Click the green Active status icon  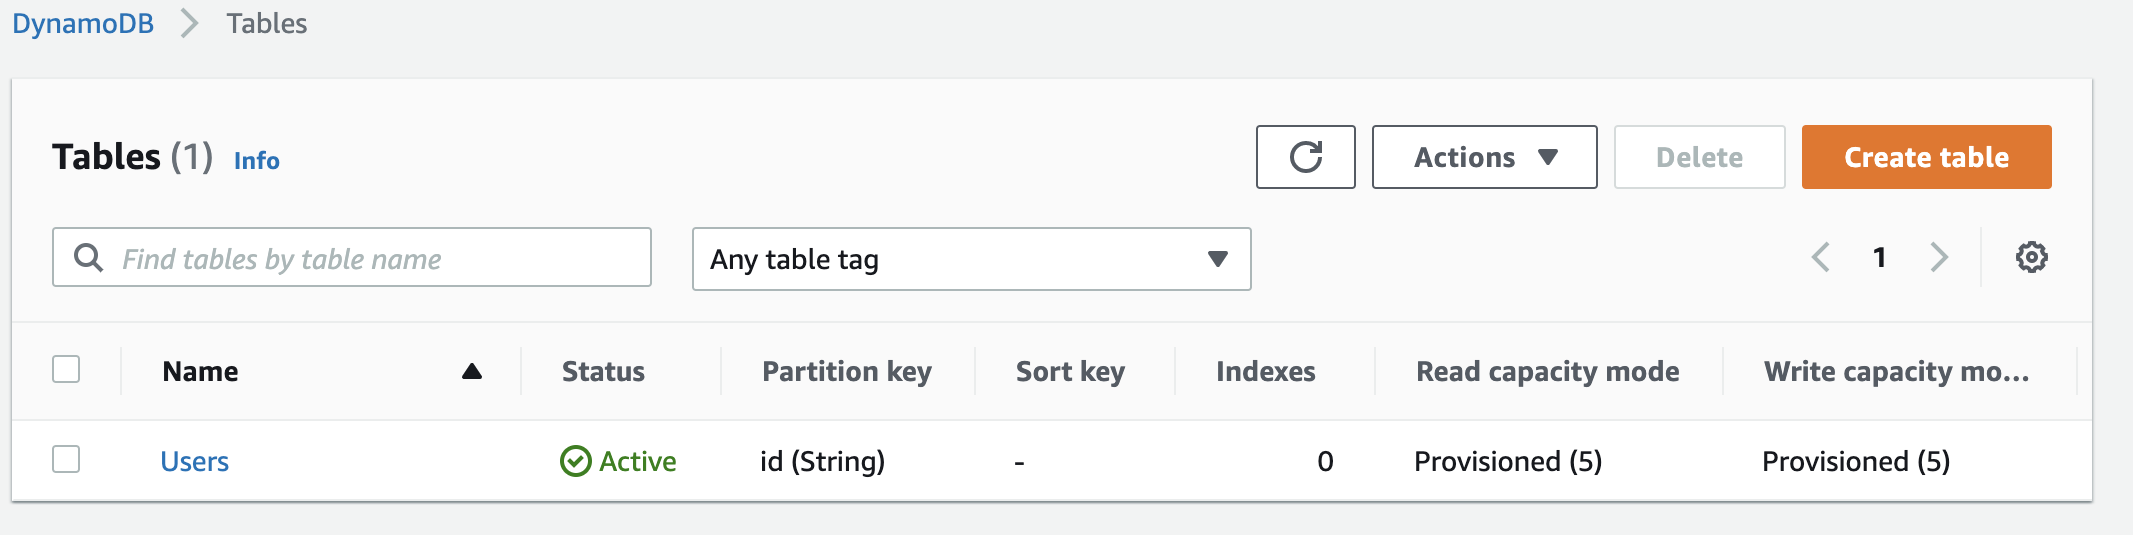575,461
